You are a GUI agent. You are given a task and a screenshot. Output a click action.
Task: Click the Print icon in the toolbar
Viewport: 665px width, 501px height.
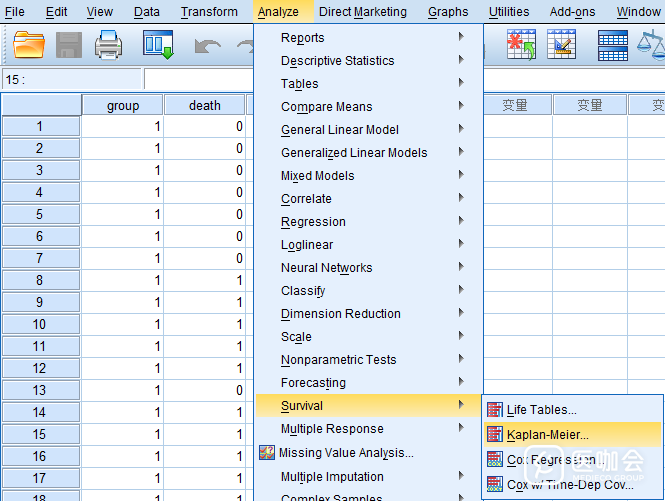(x=108, y=45)
